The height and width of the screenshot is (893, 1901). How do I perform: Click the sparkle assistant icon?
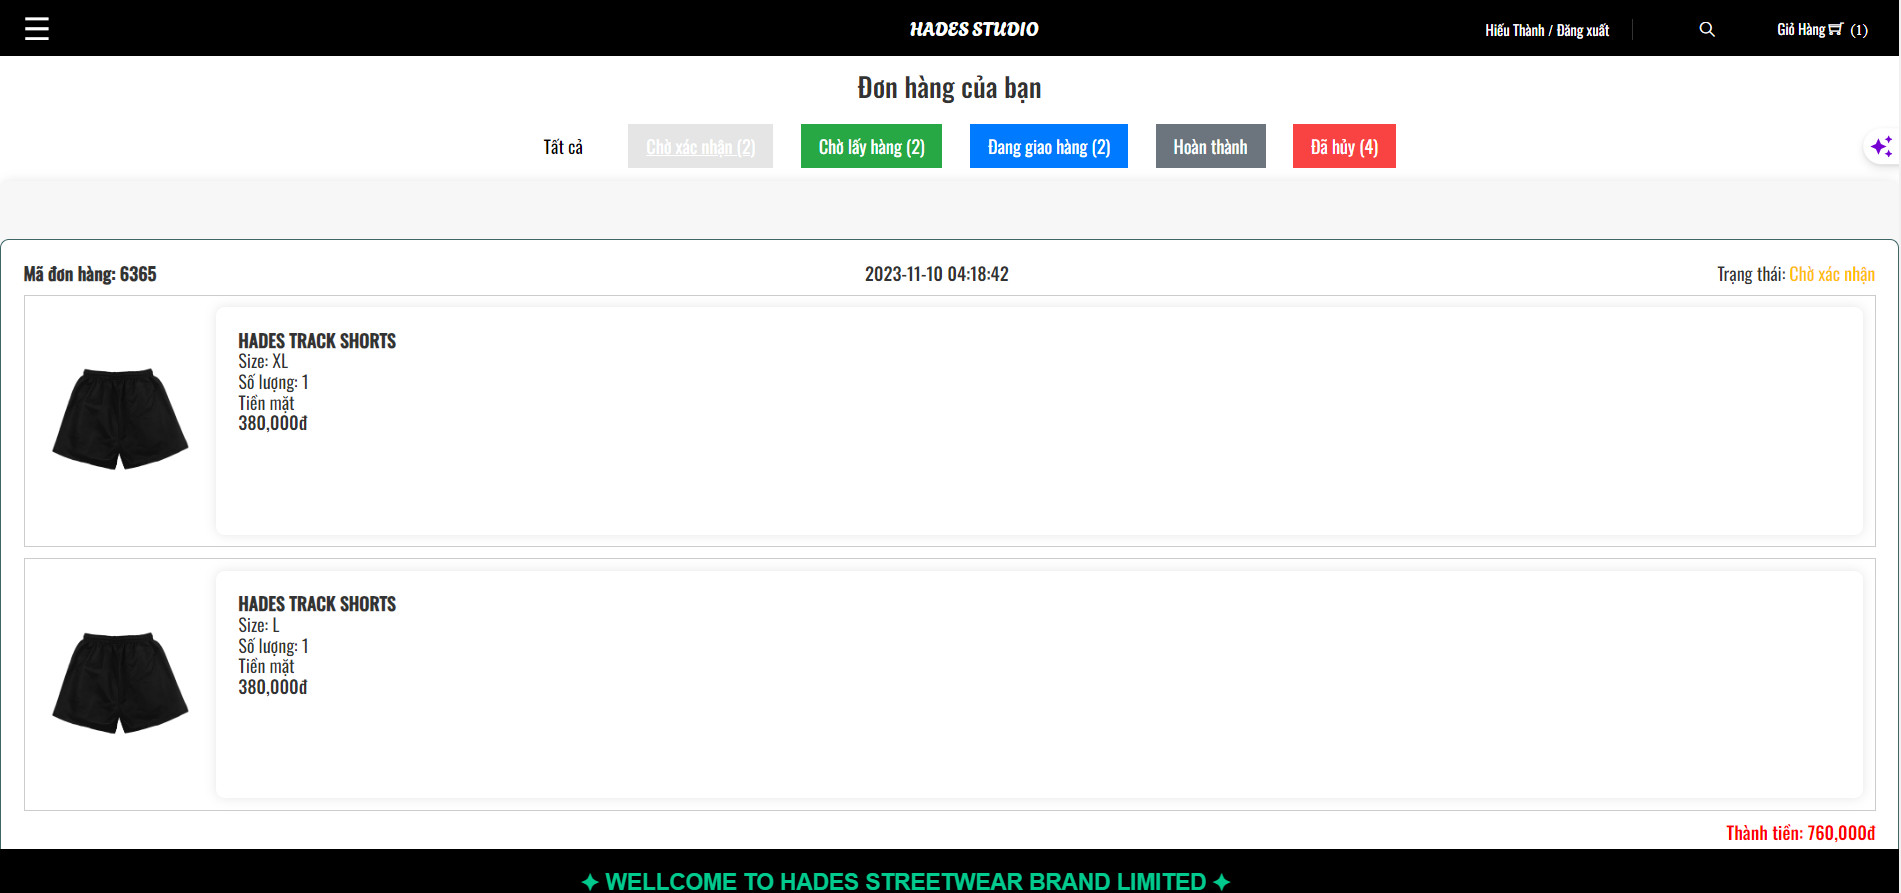[x=1881, y=147]
